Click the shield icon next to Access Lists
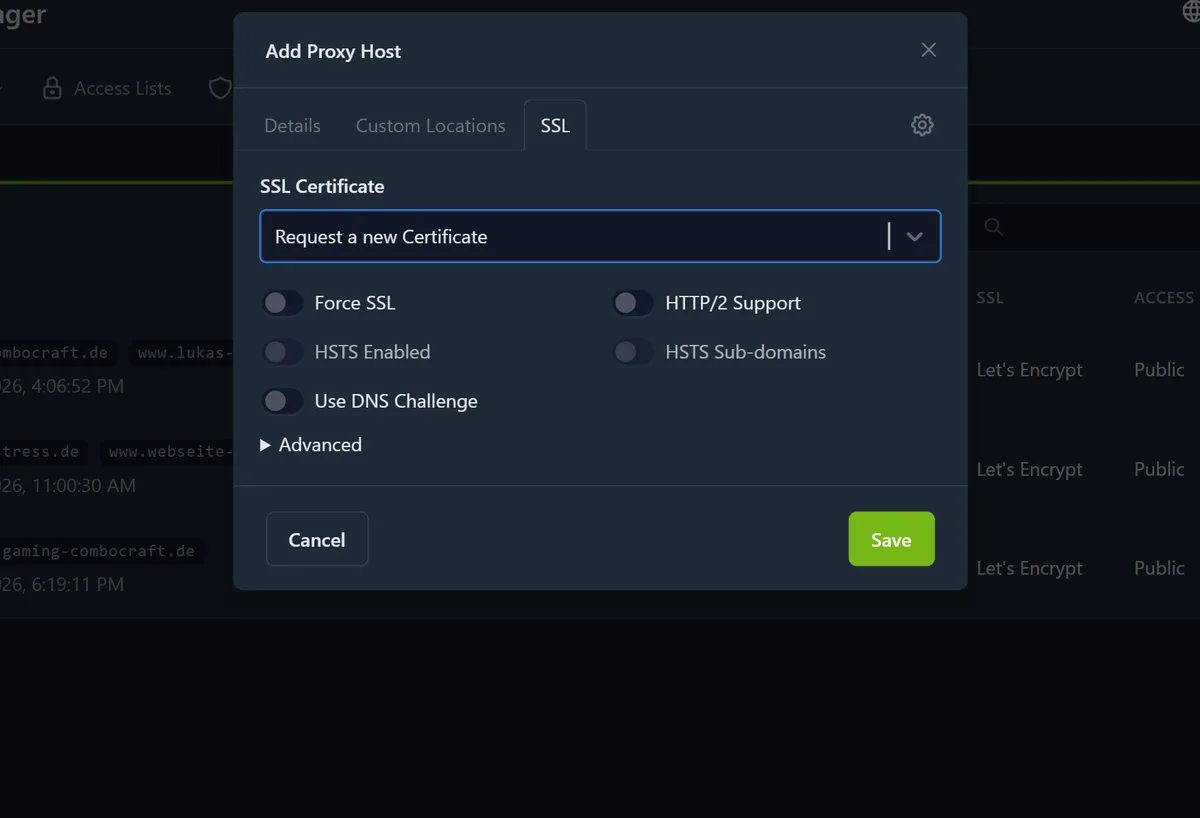The image size is (1200, 818). (220, 89)
